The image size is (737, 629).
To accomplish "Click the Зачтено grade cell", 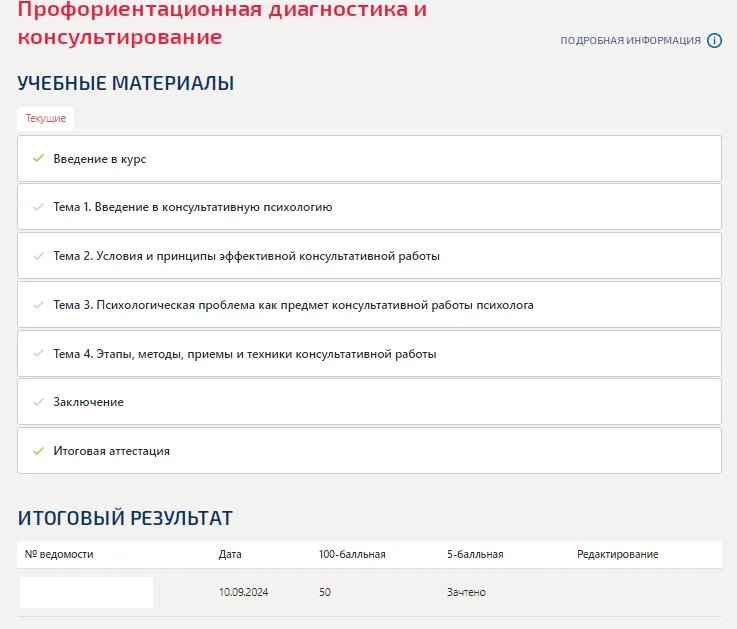I will click(466, 592).
